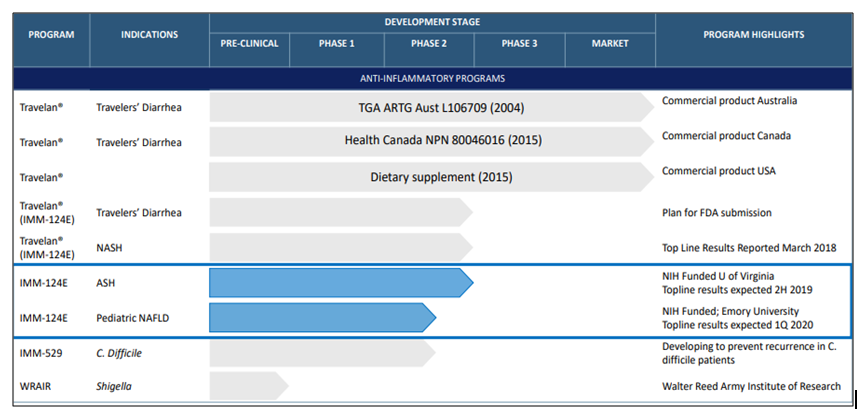Select the PHASE 2 stage header
866x412 pixels.
pos(429,44)
